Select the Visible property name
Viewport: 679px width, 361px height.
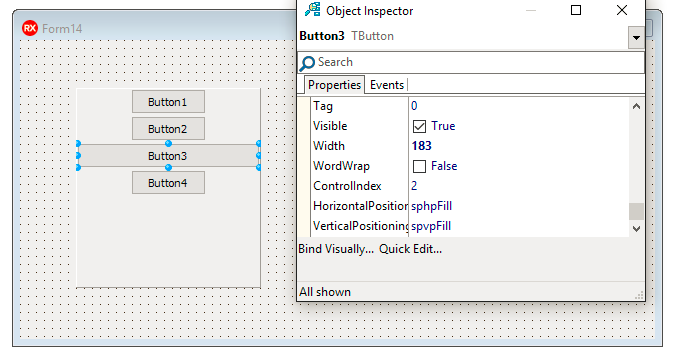[x=330, y=126]
